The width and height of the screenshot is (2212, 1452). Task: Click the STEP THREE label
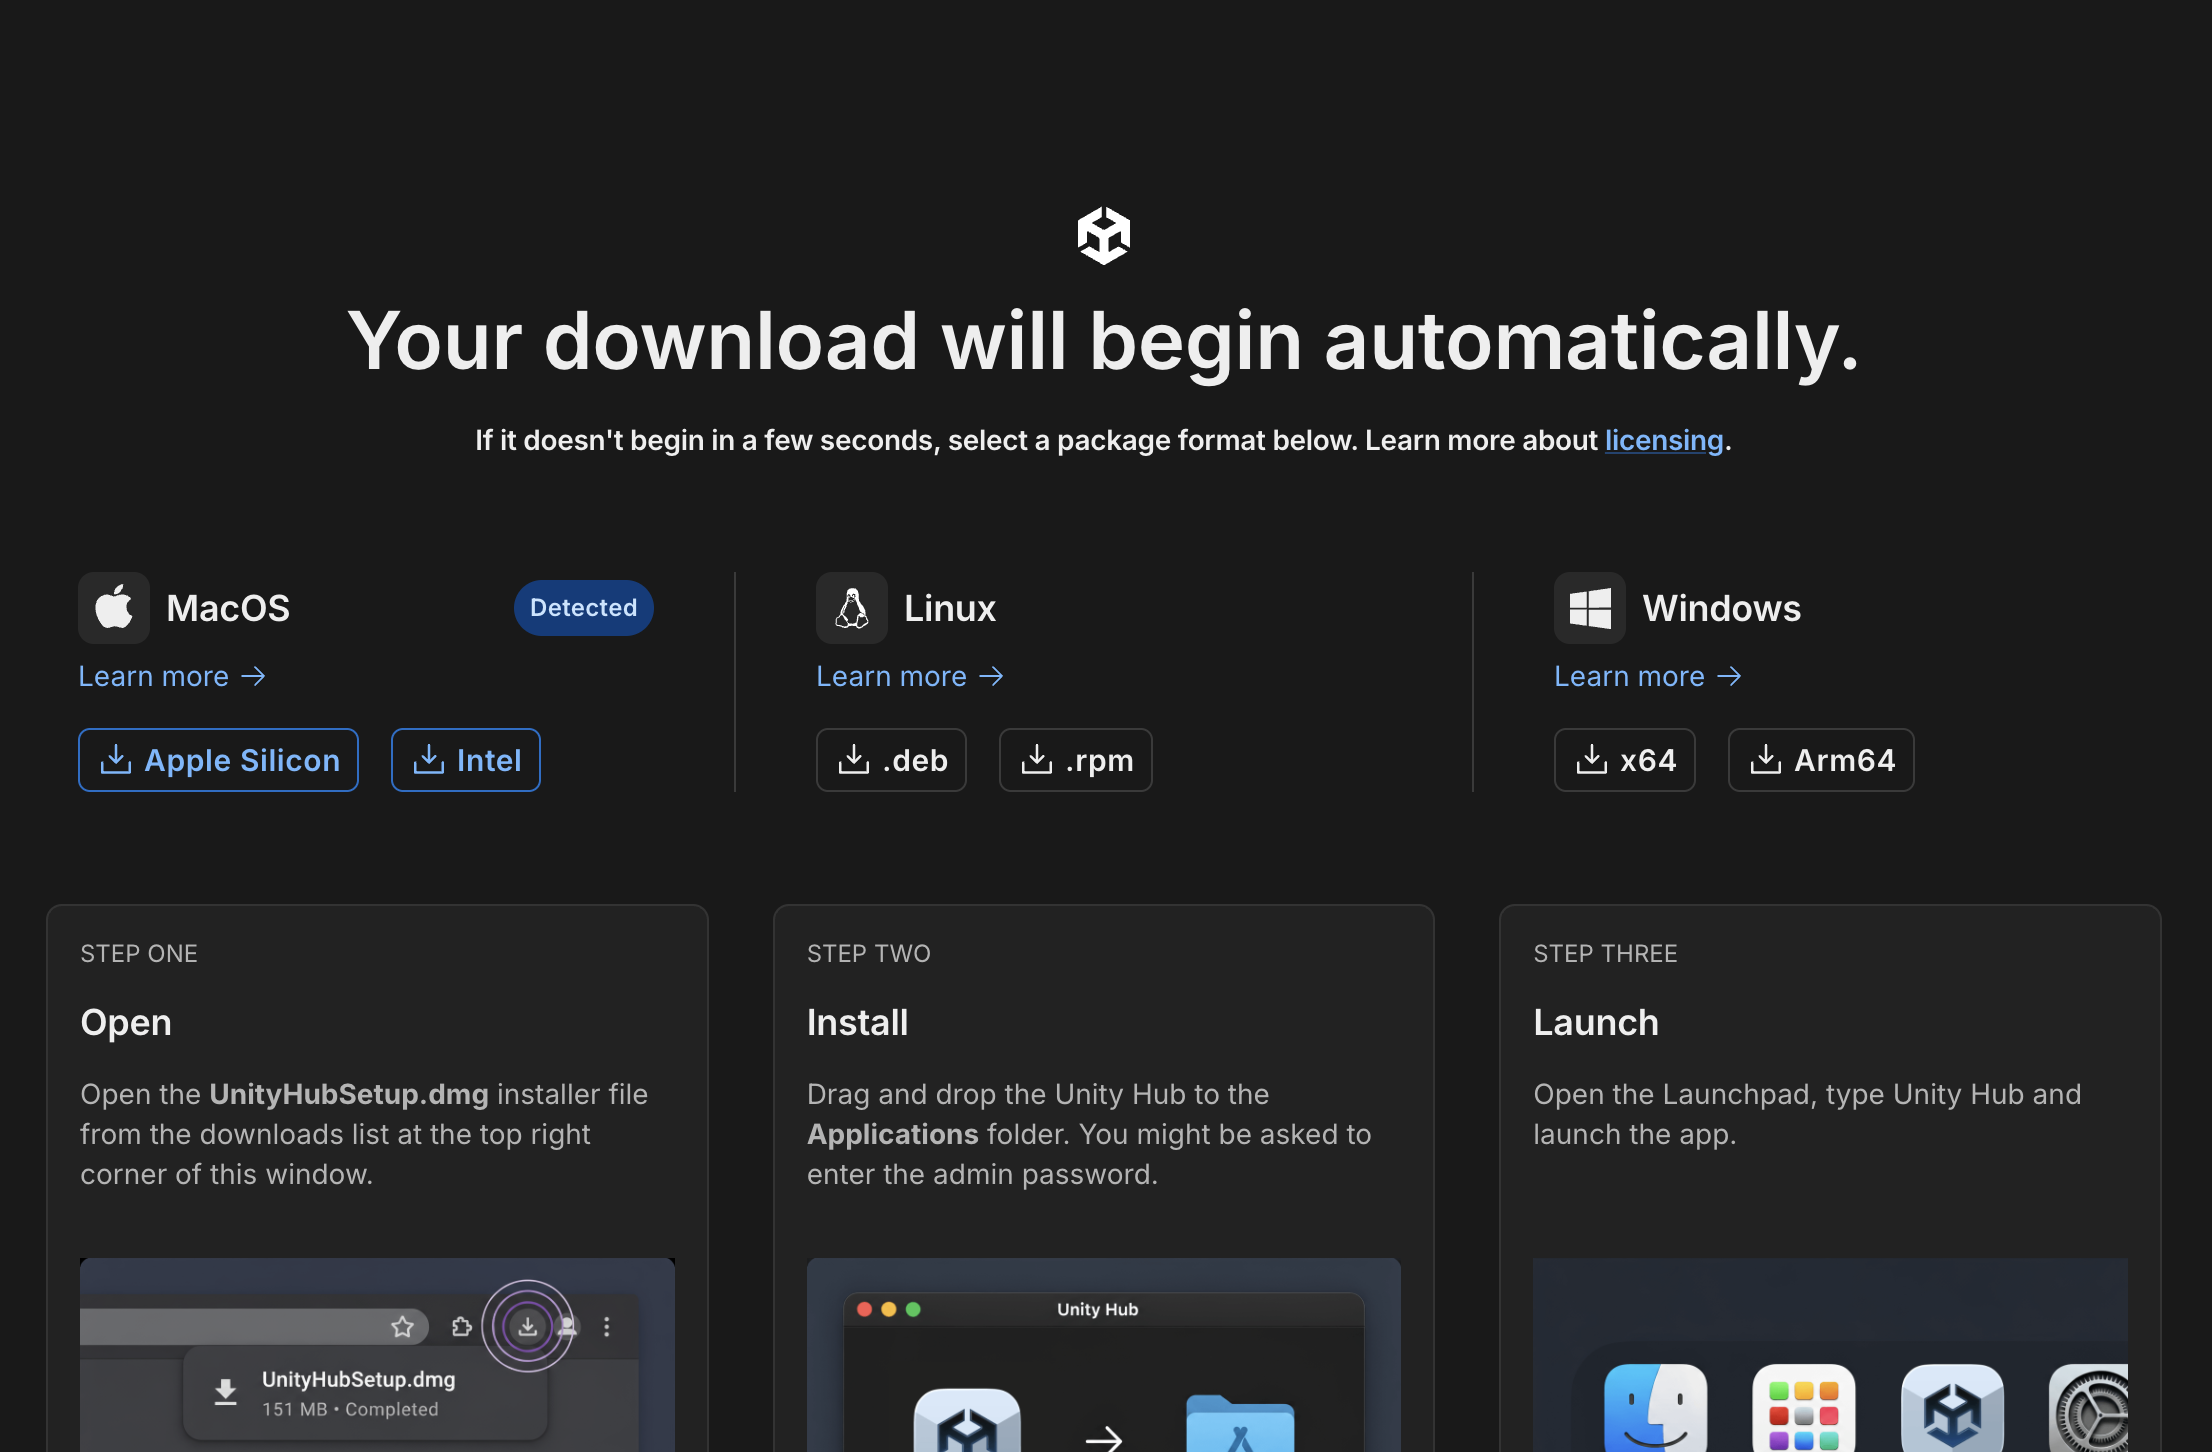click(x=1605, y=954)
